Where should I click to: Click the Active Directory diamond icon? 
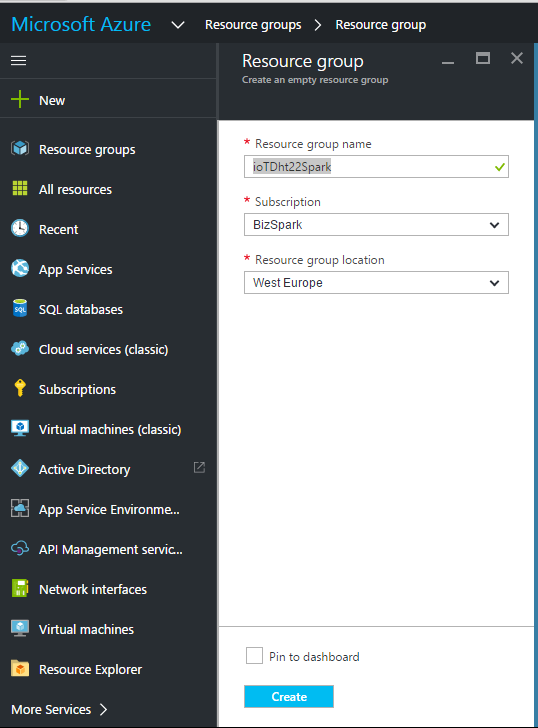20,468
